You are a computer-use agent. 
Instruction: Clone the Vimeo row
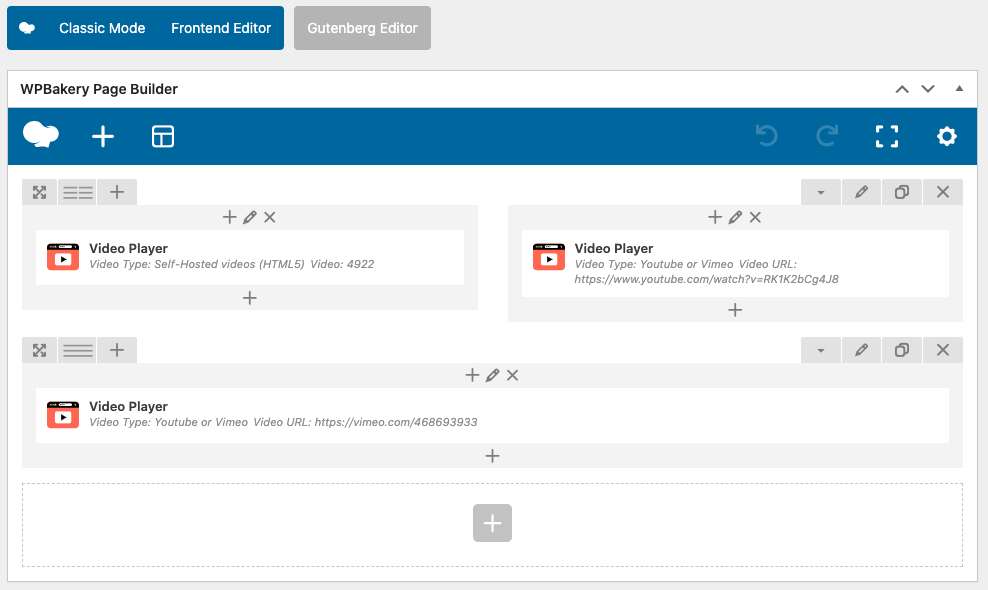coord(902,350)
